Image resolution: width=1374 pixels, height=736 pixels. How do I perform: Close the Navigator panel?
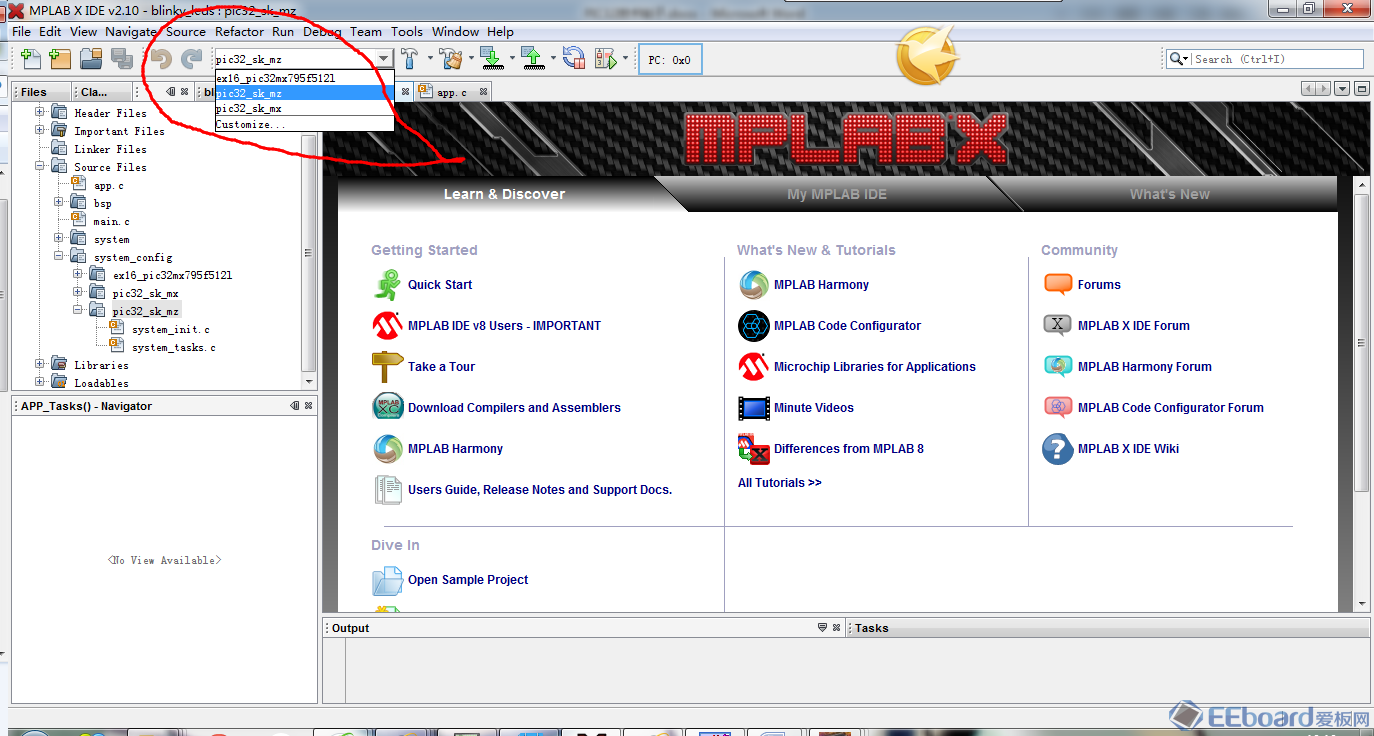point(308,406)
